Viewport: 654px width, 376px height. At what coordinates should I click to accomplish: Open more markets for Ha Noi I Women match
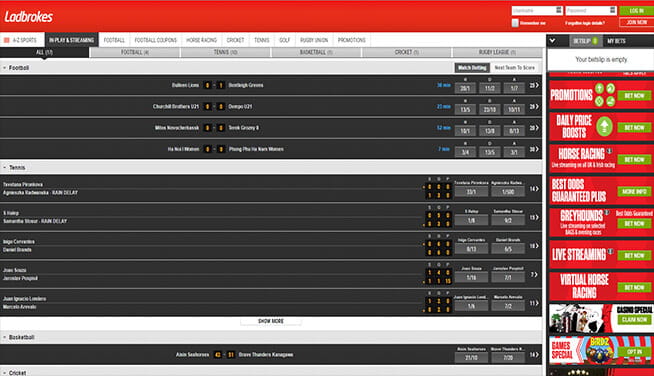(534, 149)
